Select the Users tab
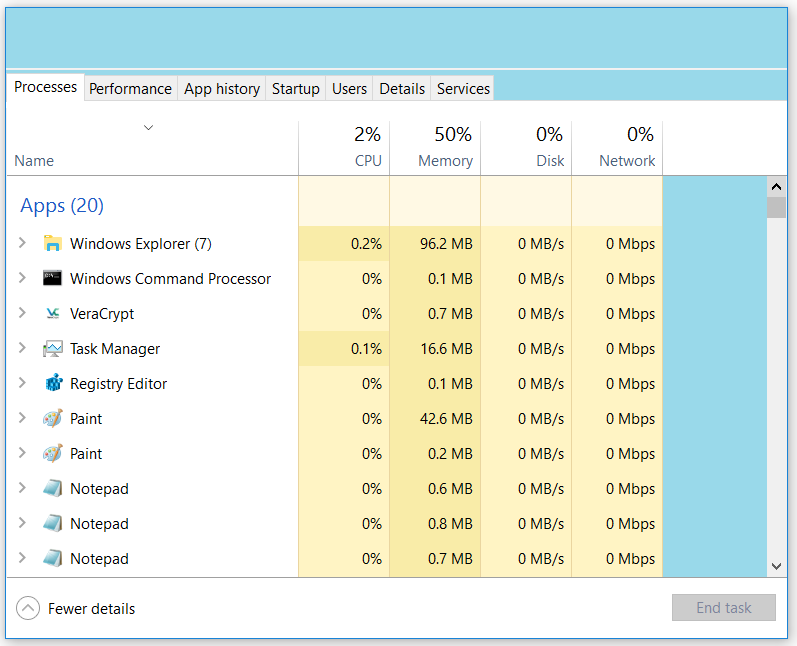Screen dimensions: 797x646 (x=349, y=88)
